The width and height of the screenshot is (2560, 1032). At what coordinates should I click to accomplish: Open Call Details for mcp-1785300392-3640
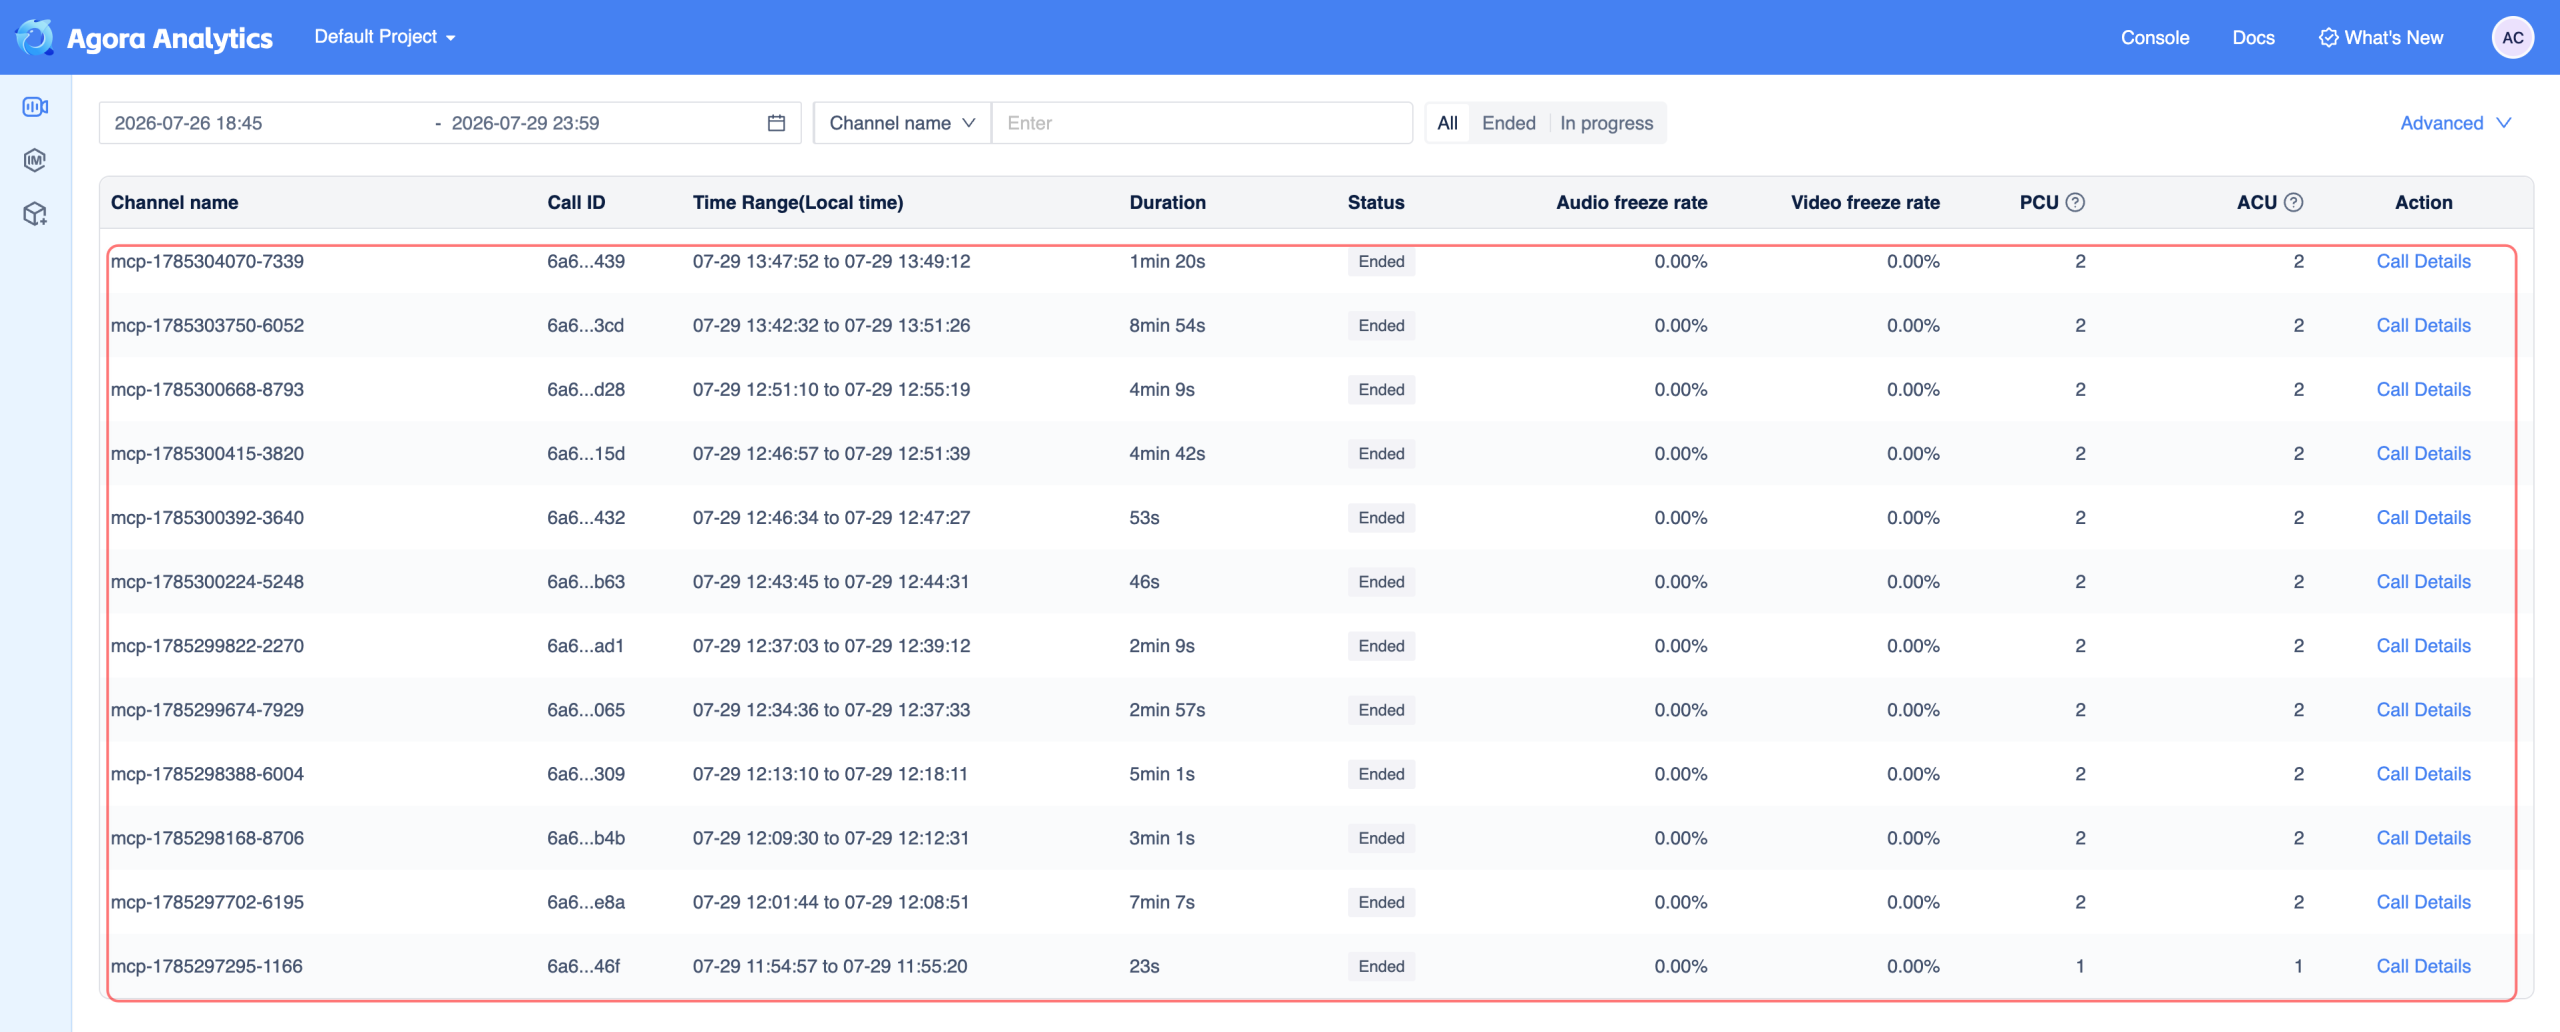point(2423,517)
